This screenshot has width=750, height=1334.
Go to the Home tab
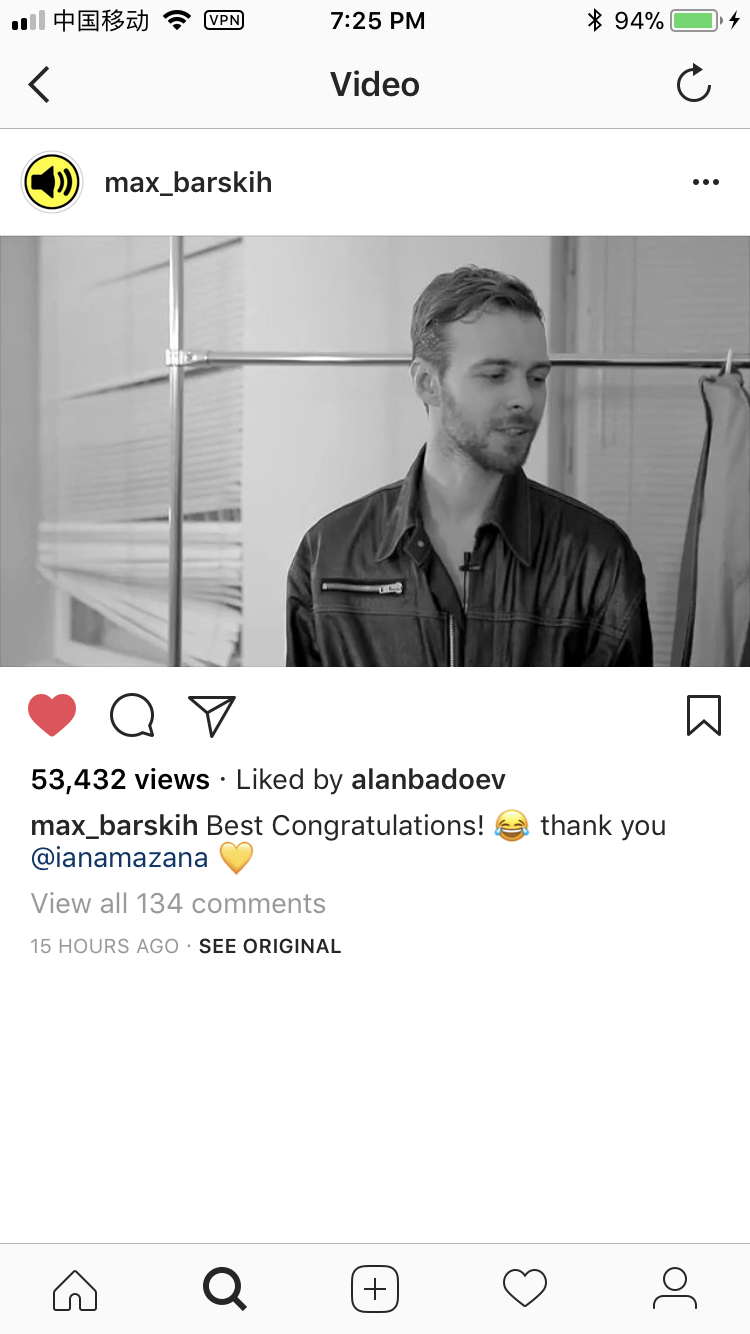pos(75,1289)
